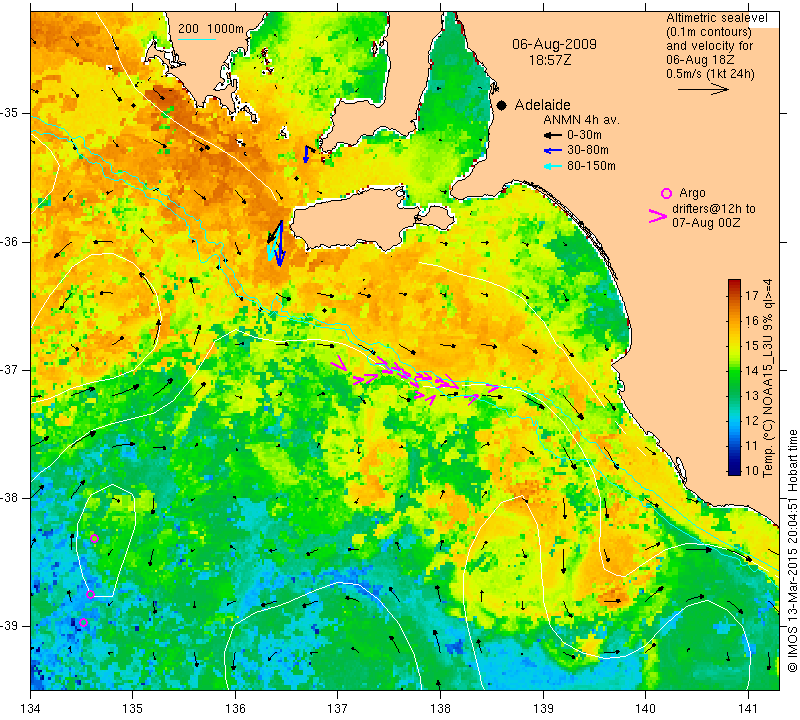Click the IMOS copyright timestamp text
800x720 pixels.
[792, 551]
